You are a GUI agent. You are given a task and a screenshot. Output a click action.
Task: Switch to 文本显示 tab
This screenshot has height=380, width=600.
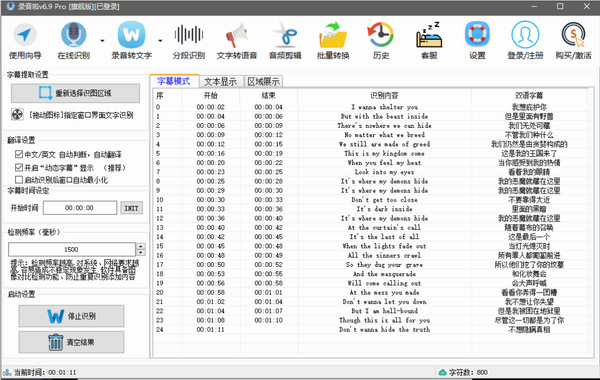[221, 82]
